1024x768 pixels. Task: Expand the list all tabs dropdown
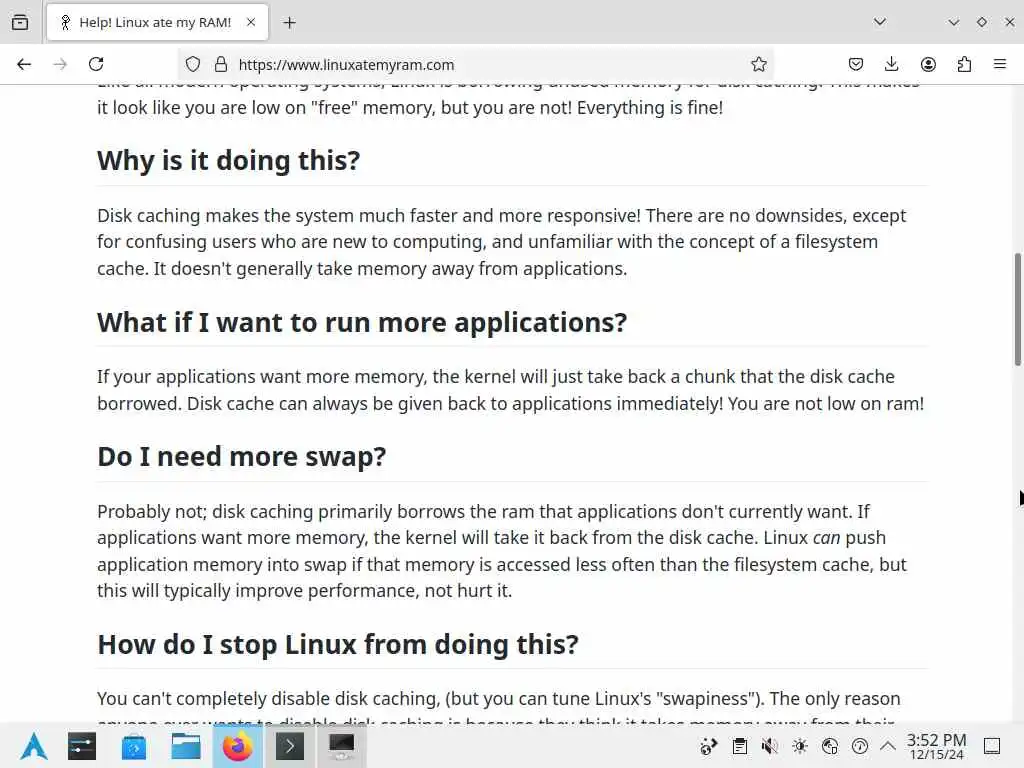pyautogui.click(x=880, y=22)
